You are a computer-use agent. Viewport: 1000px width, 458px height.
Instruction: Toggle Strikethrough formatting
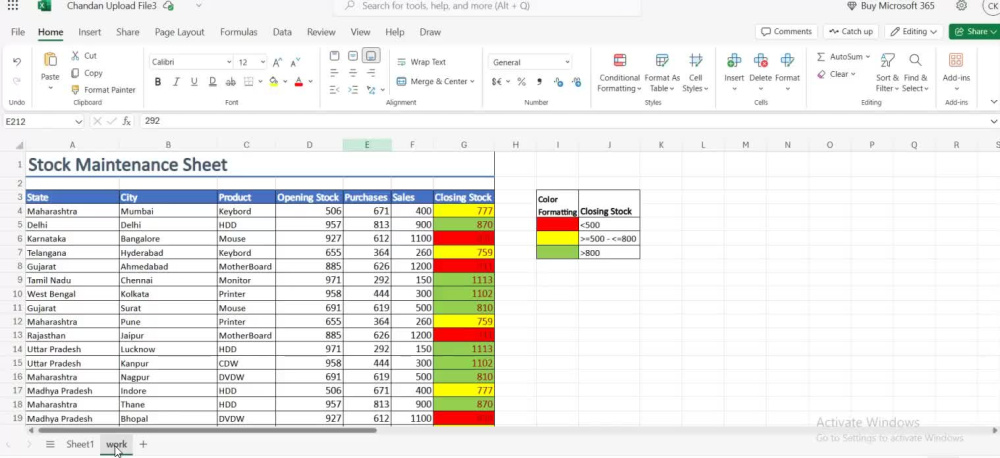(x=231, y=82)
